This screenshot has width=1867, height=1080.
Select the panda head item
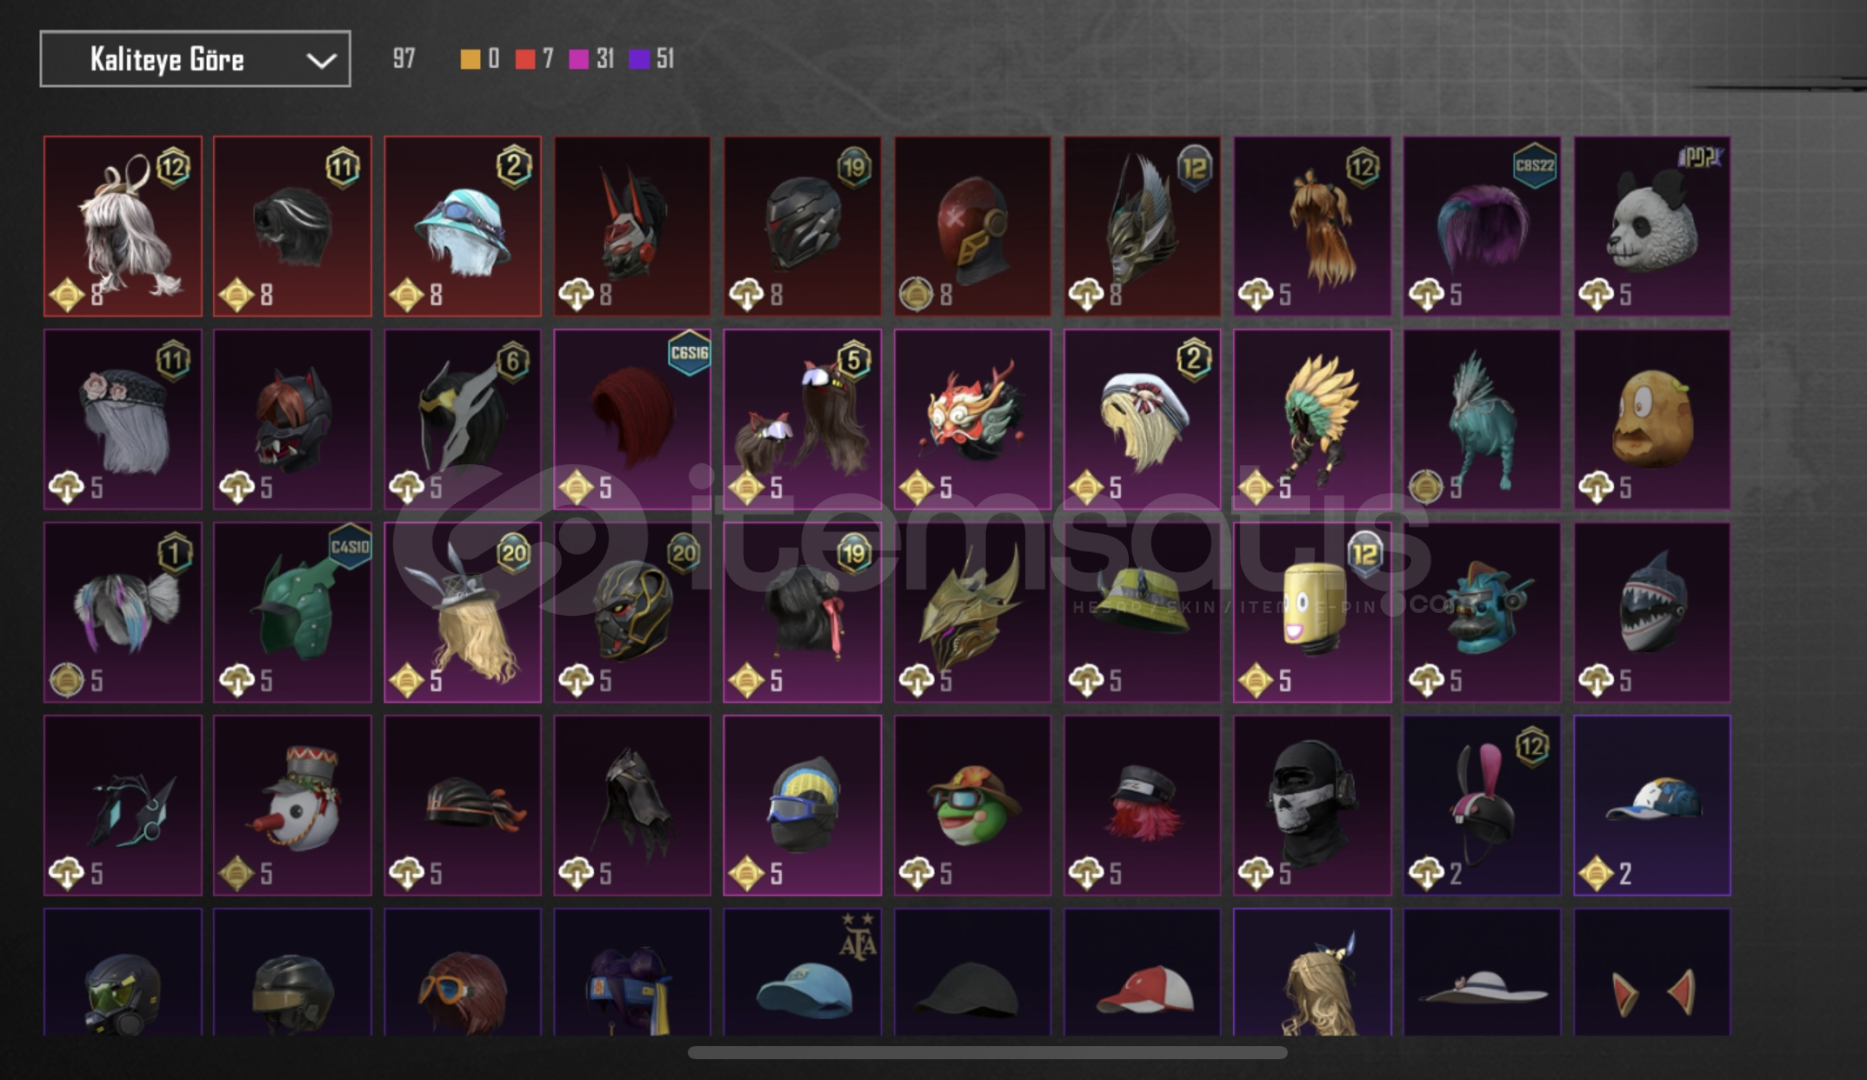1652,227
